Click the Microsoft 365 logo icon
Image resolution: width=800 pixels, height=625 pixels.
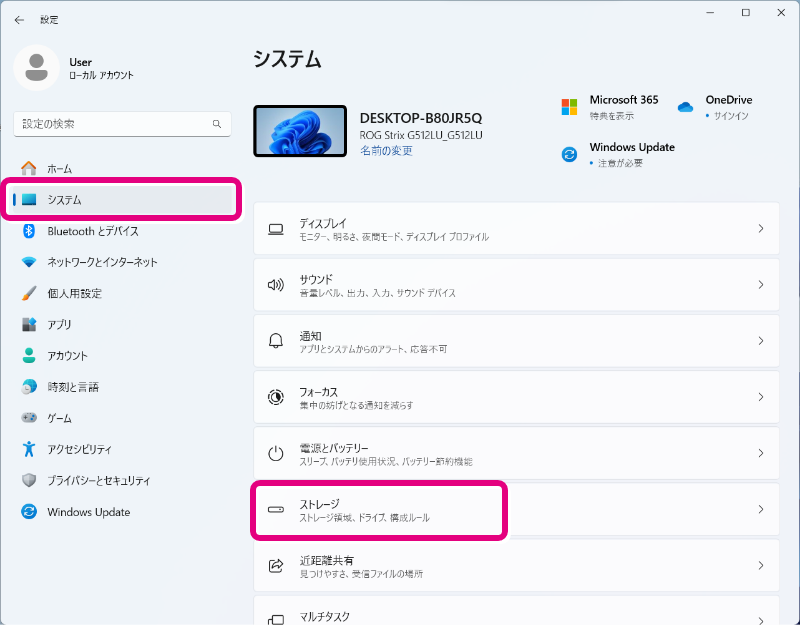point(569,107)
